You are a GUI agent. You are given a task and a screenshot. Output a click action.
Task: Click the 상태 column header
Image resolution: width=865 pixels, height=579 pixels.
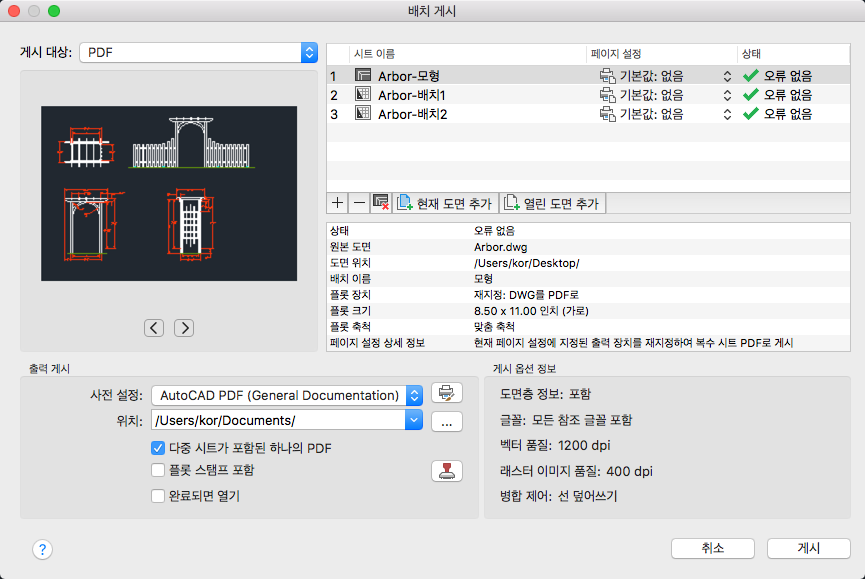click(793, 54)
